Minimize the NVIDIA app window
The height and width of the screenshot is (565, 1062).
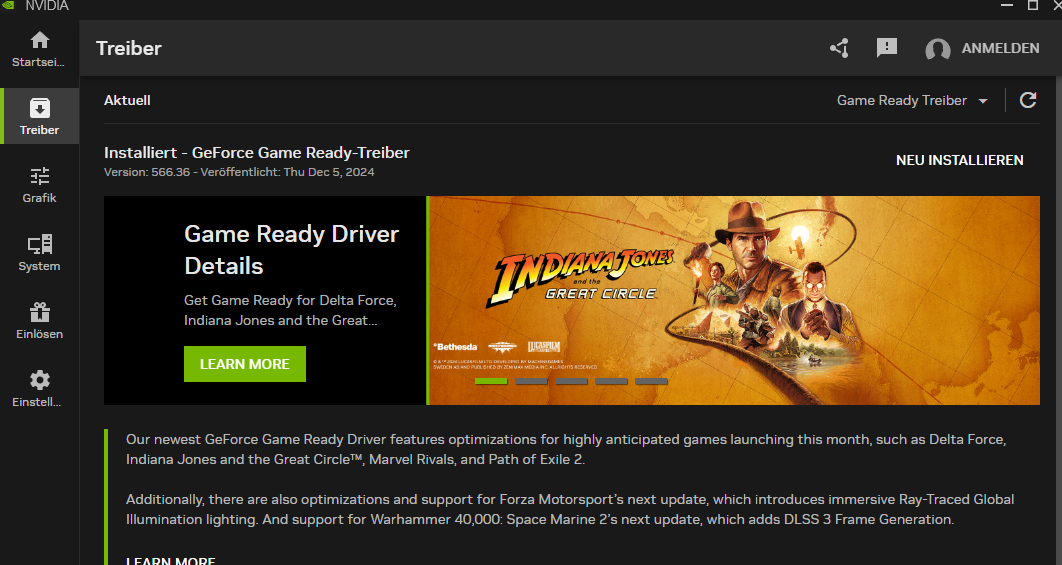point(1007,5)
